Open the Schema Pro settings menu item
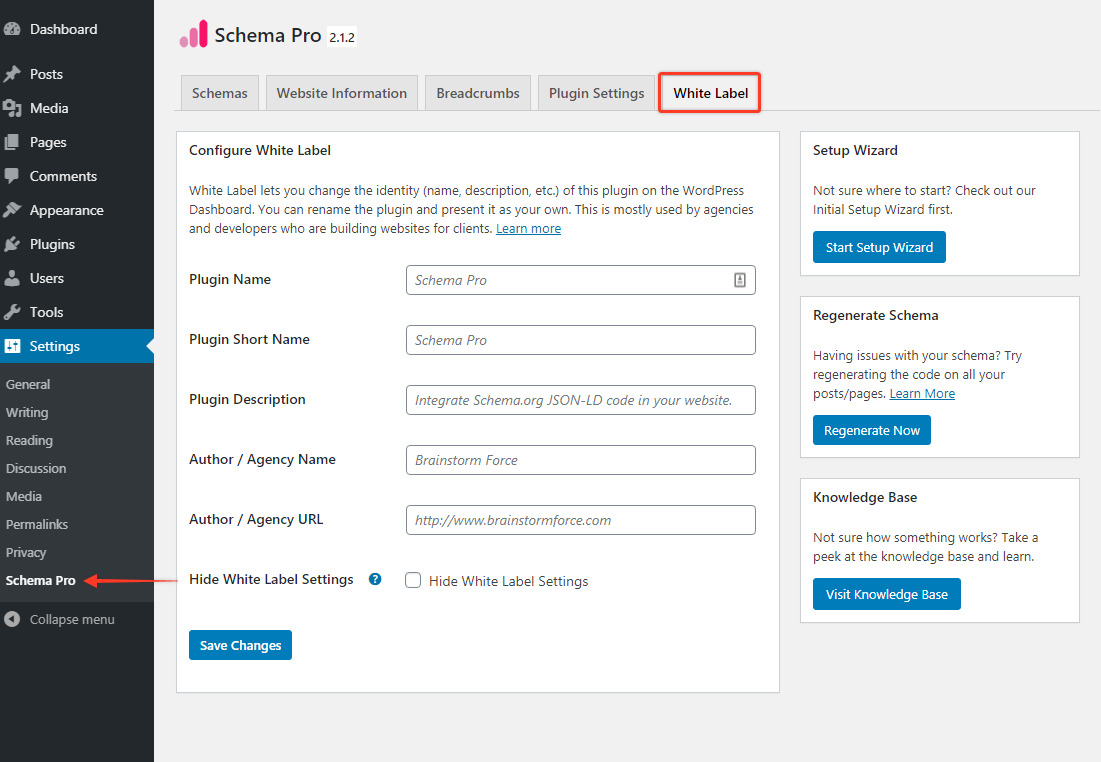Image resolution: width=1101 pixels, height=762 pixels. coord(40,579)
